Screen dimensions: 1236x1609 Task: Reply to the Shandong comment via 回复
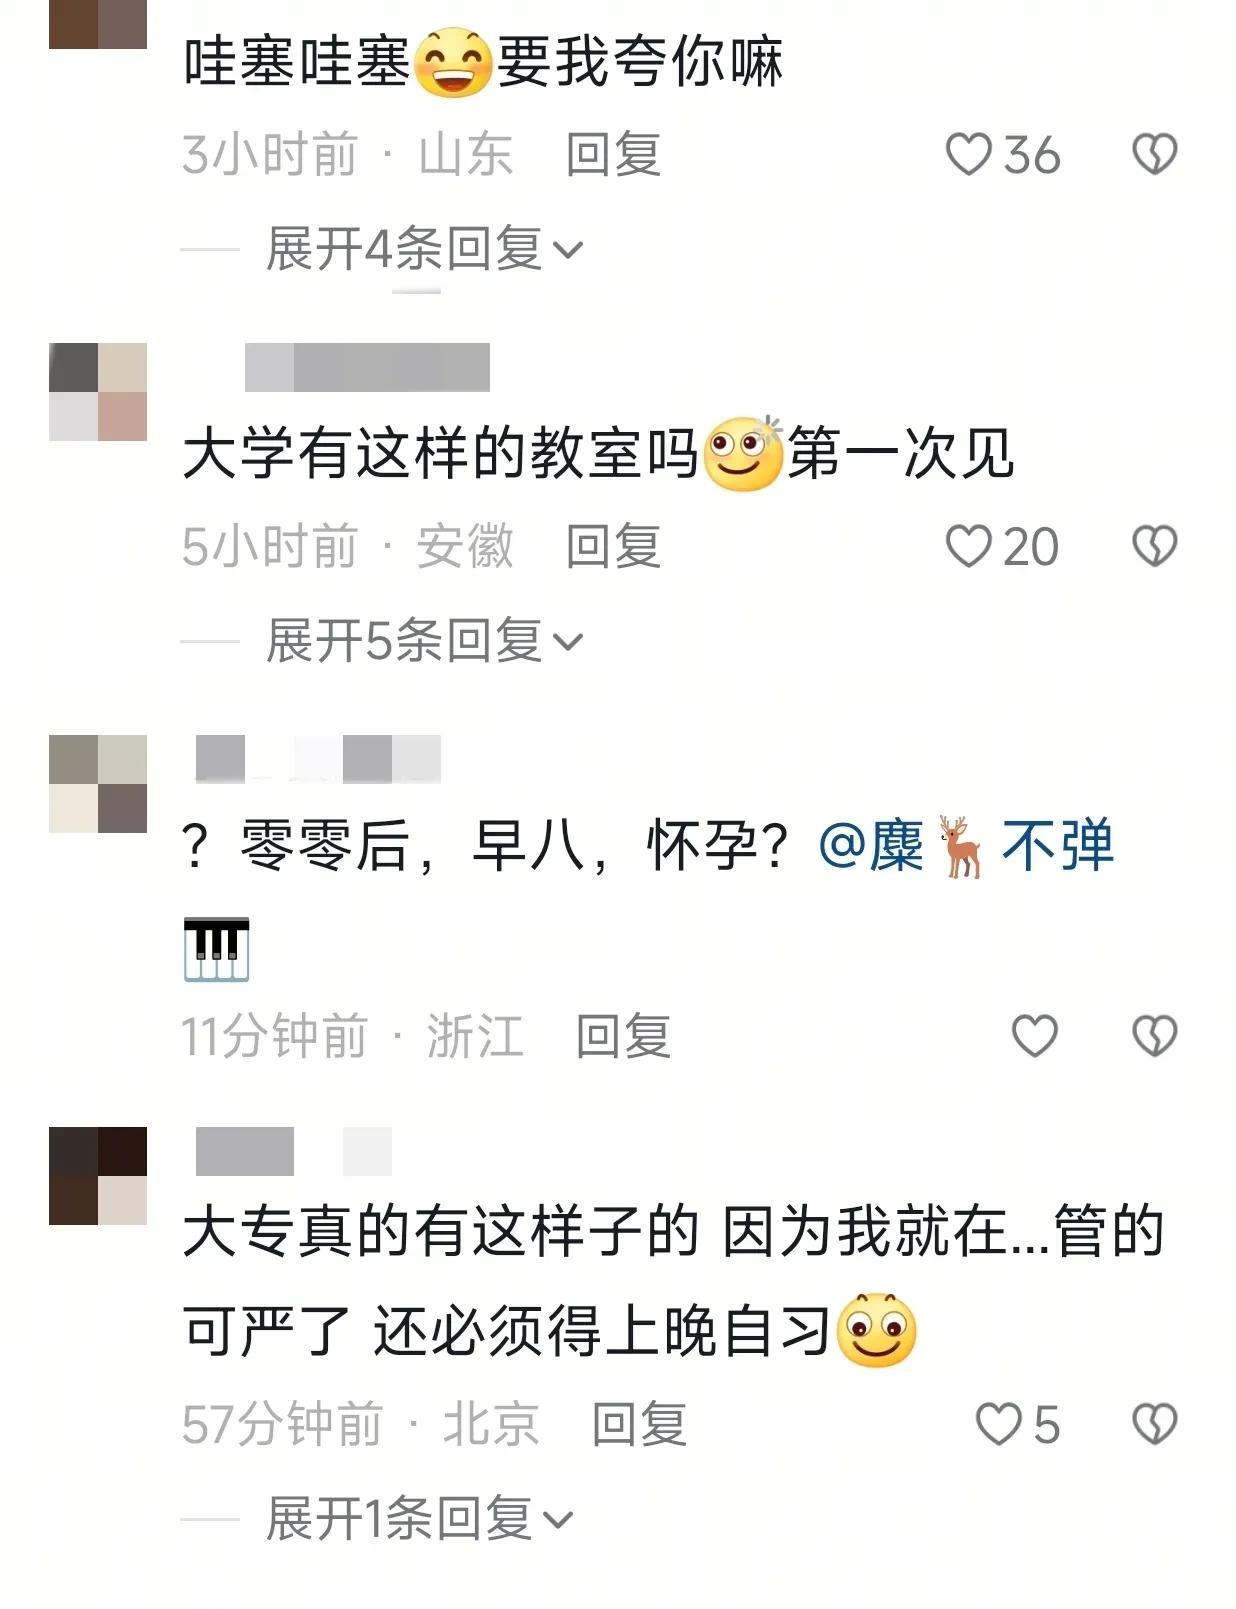point(613,155)
